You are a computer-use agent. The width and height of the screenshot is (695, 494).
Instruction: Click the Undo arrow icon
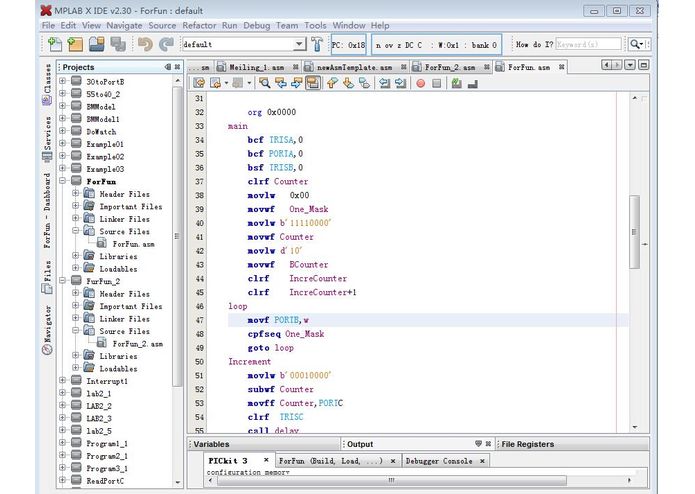[x=144, y=44]
